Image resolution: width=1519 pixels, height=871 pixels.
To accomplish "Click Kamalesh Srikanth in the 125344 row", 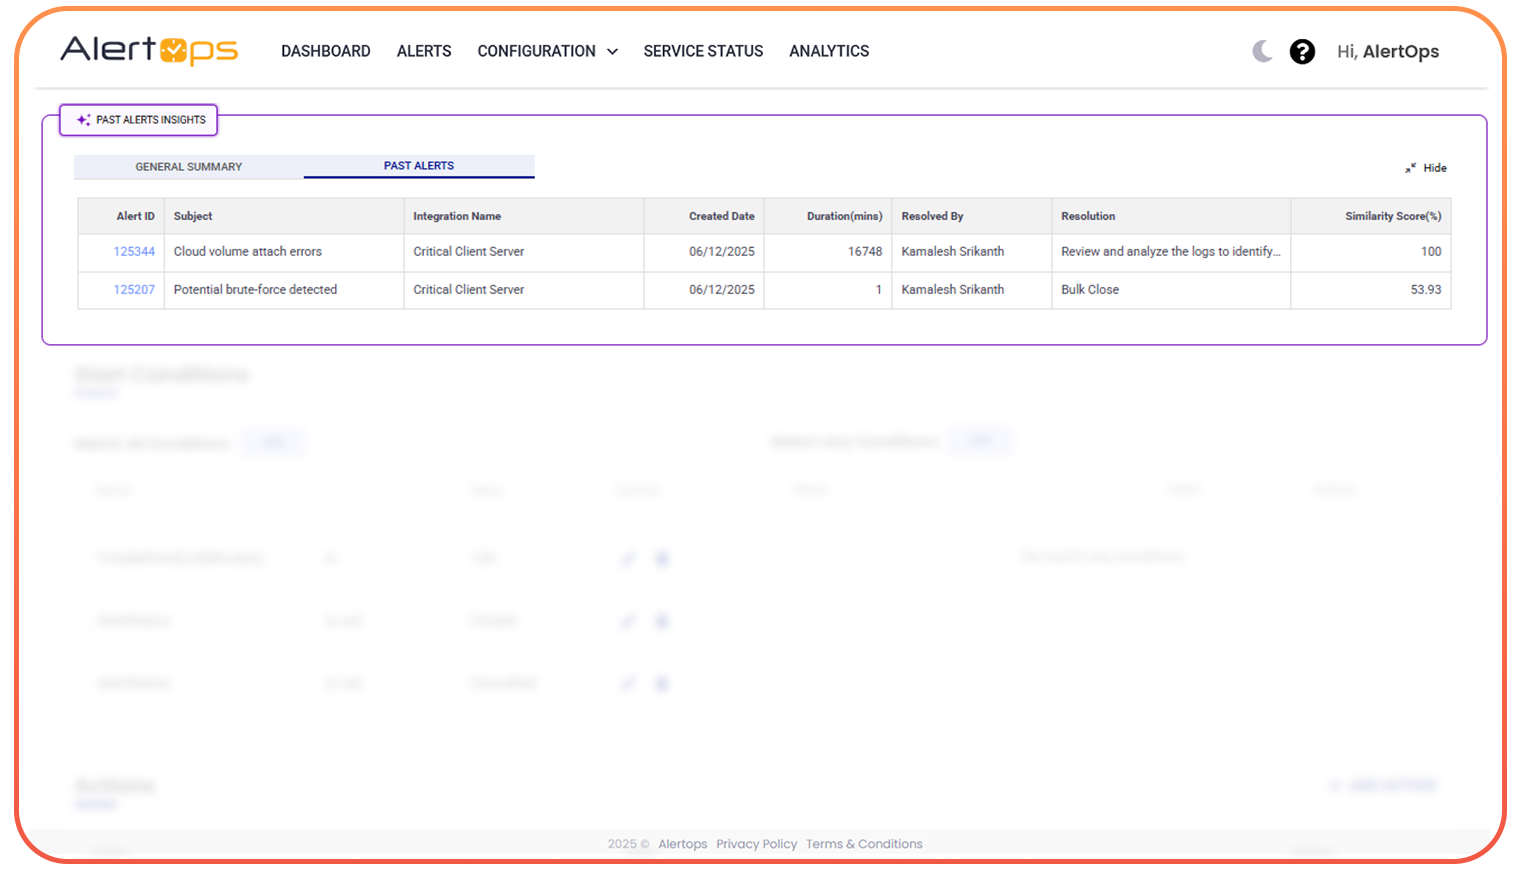I will coord(953,252).
